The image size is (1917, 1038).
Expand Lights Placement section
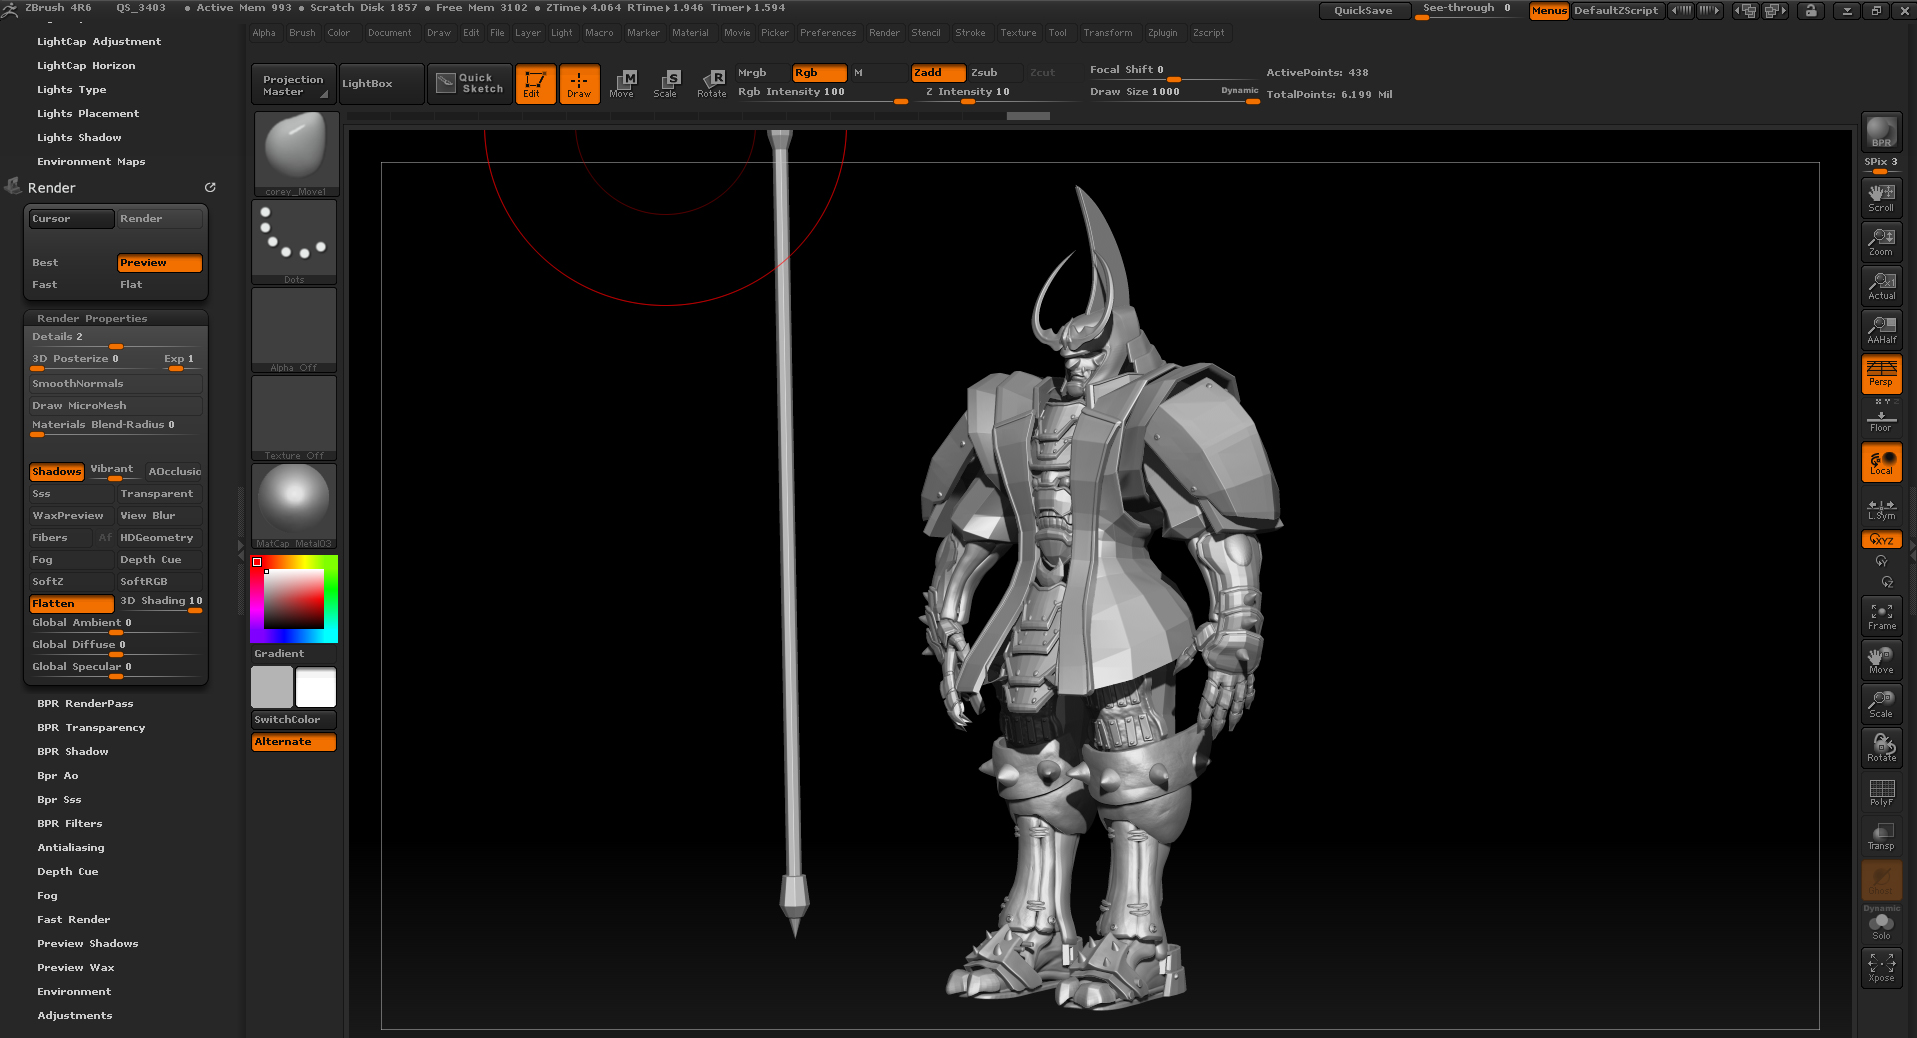[88, 114]
